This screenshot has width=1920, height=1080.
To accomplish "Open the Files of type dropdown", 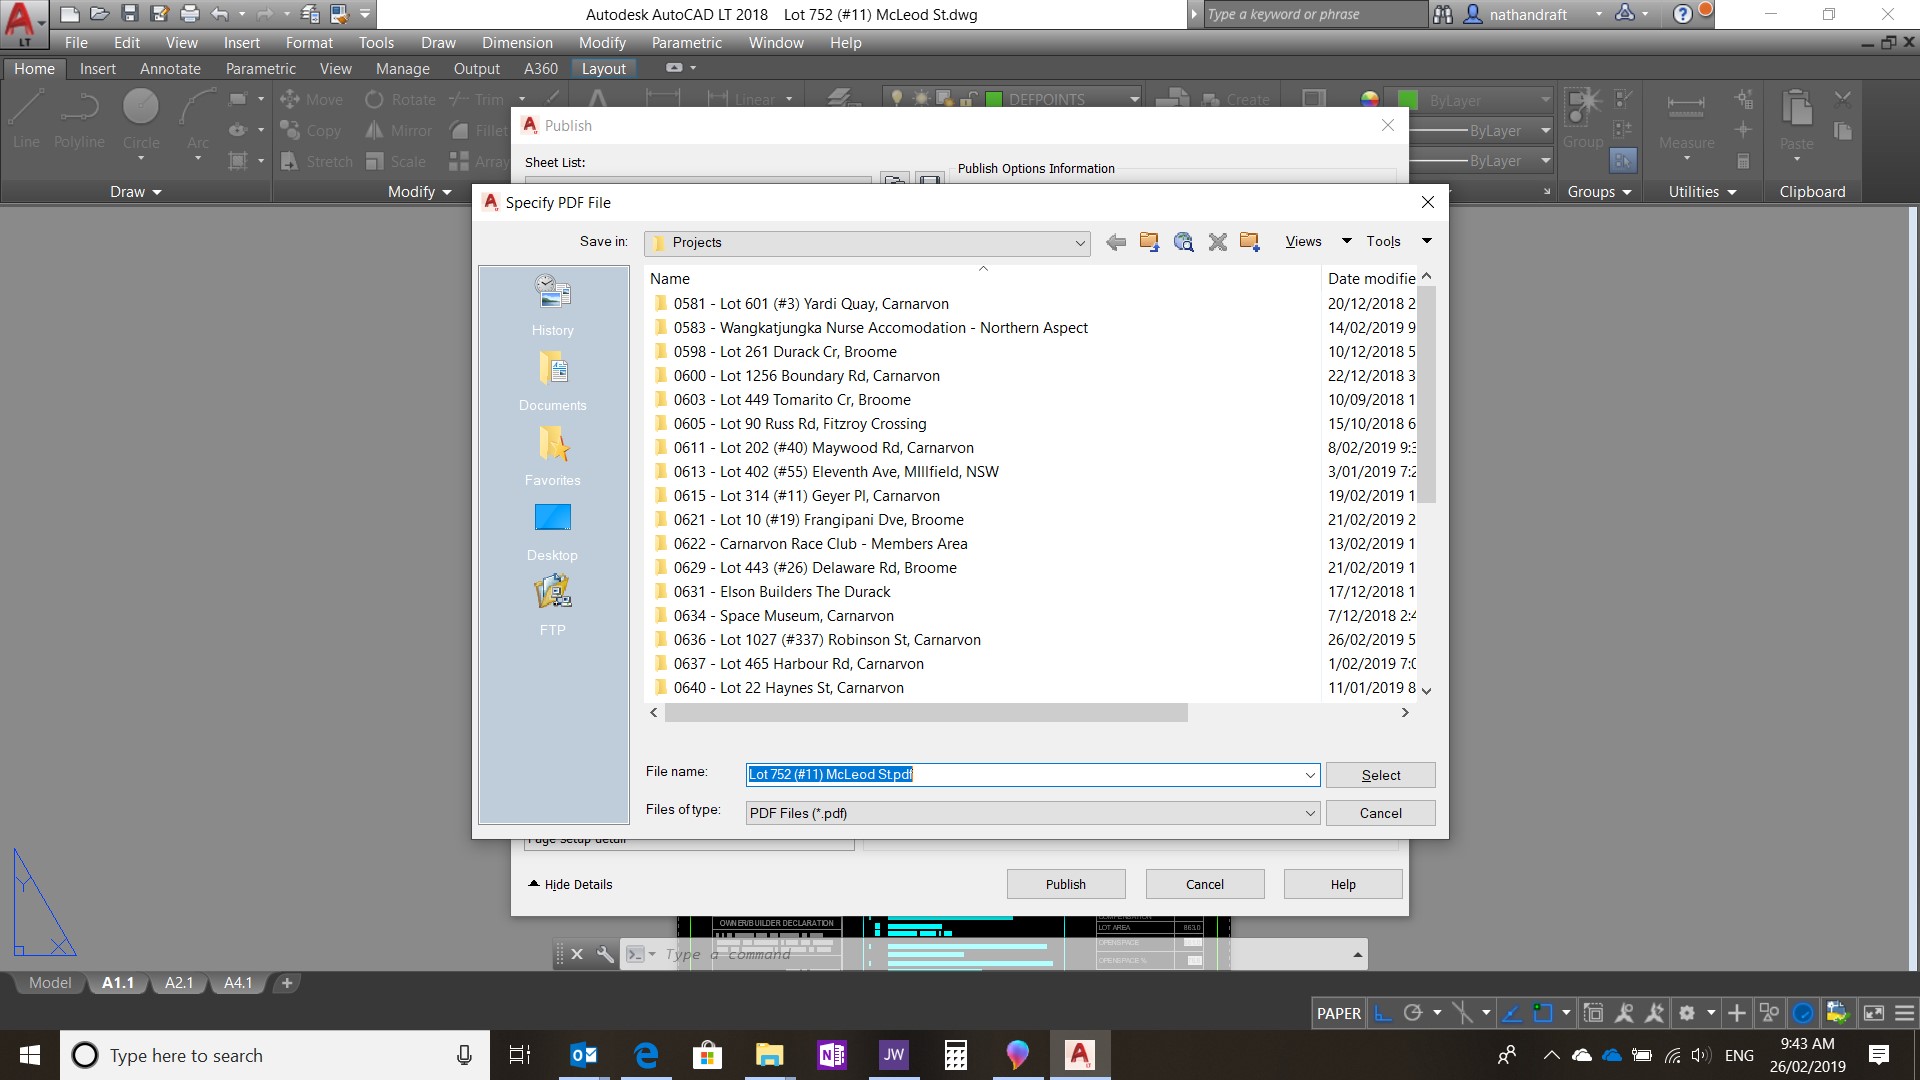I will click(1310, 813).
